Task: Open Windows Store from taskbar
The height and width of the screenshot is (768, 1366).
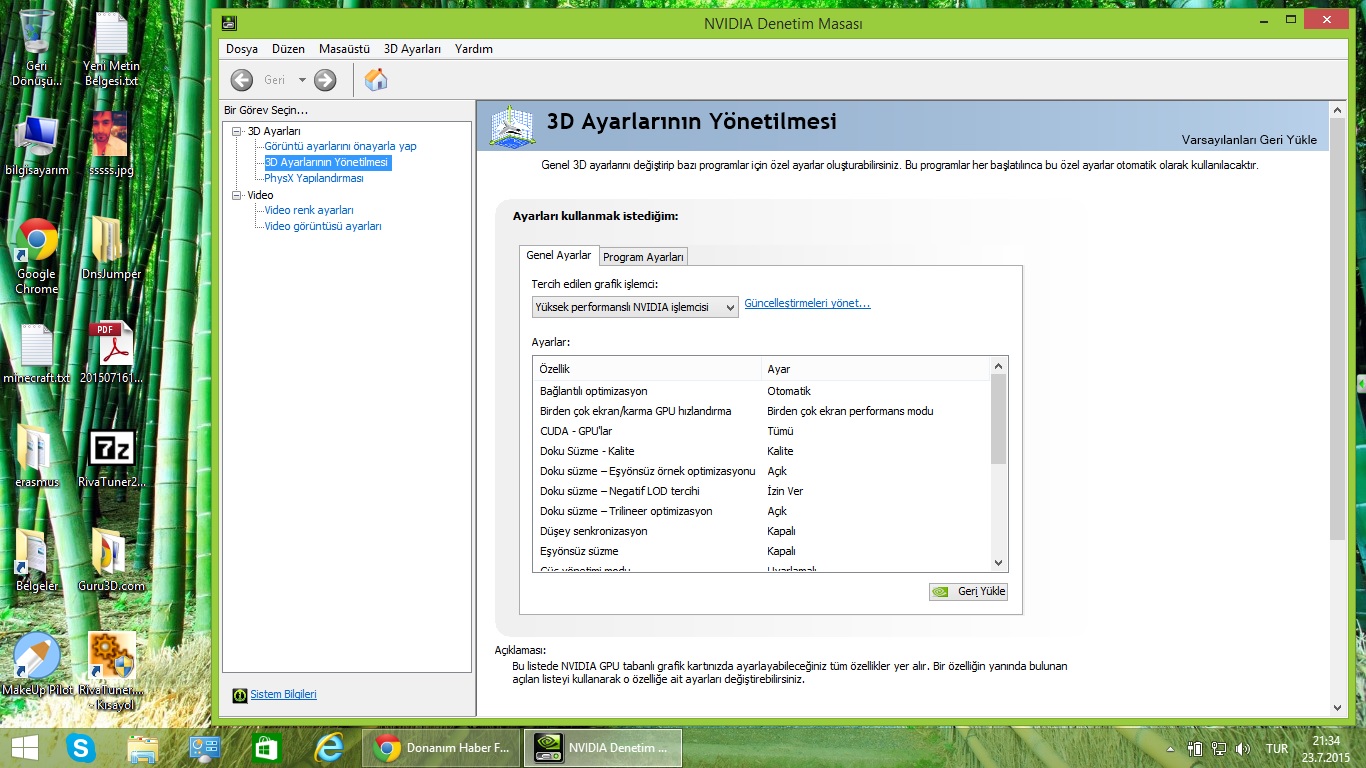Action: point(267,748)
